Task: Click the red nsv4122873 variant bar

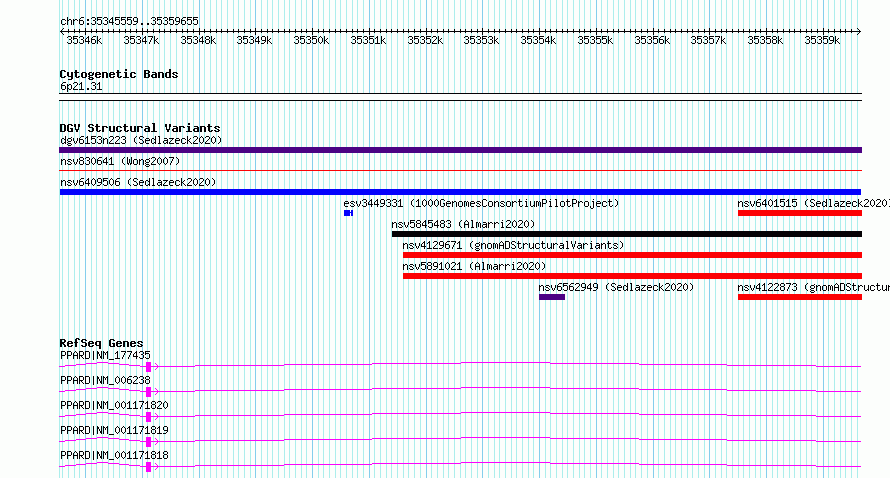Action: (x=800, y=297)
